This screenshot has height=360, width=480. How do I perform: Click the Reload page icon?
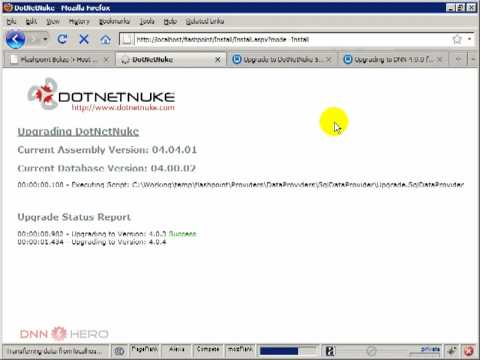point(62,39)
